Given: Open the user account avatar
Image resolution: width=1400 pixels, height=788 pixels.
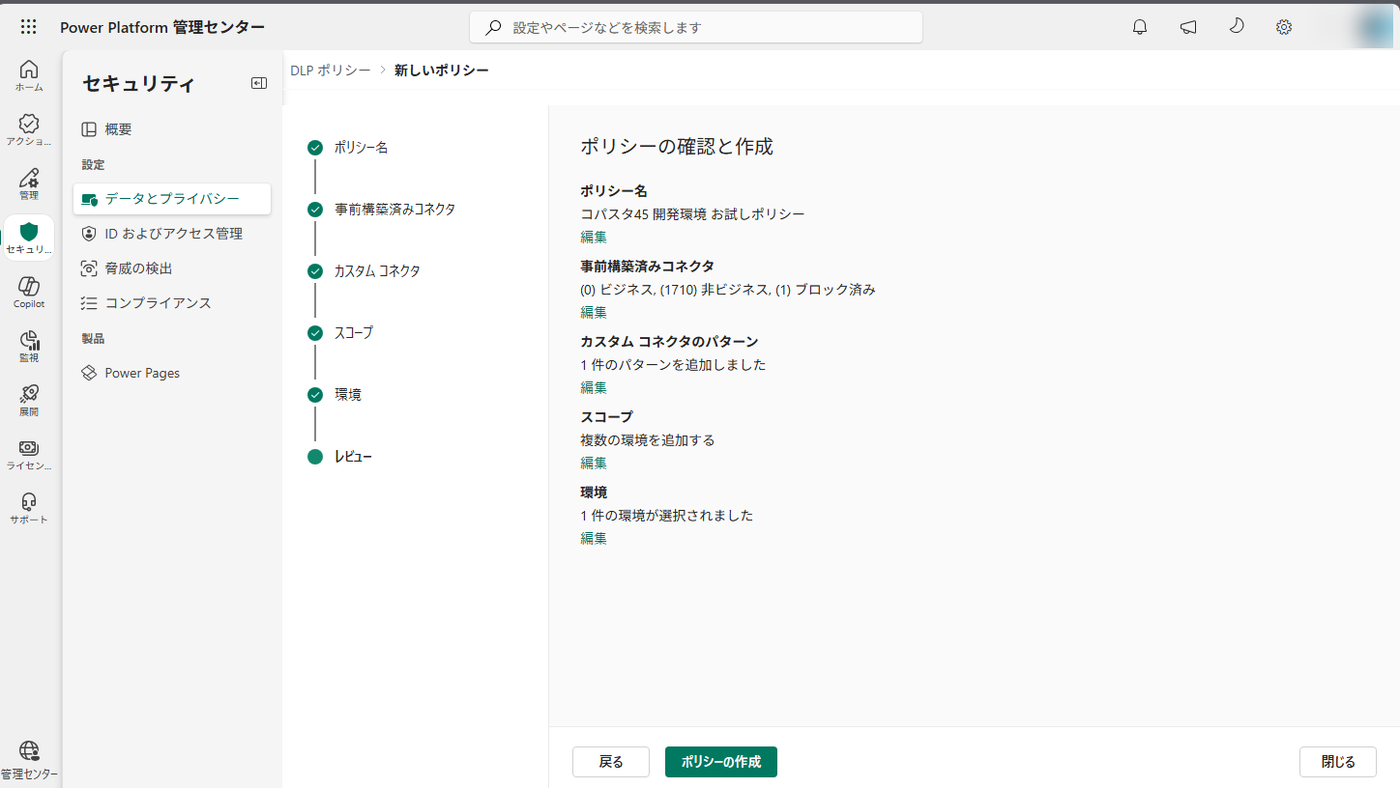Looking at the screenshot, I should [1376, 27].
